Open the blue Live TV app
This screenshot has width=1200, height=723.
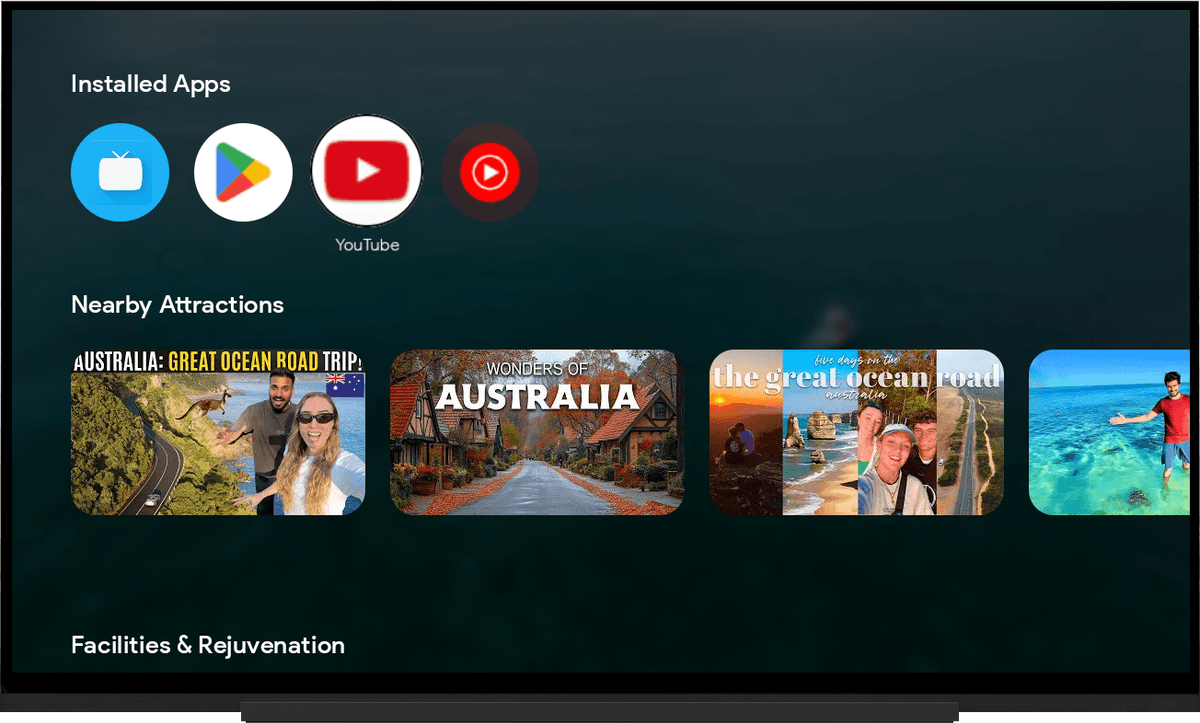click(x=120, y=172)
